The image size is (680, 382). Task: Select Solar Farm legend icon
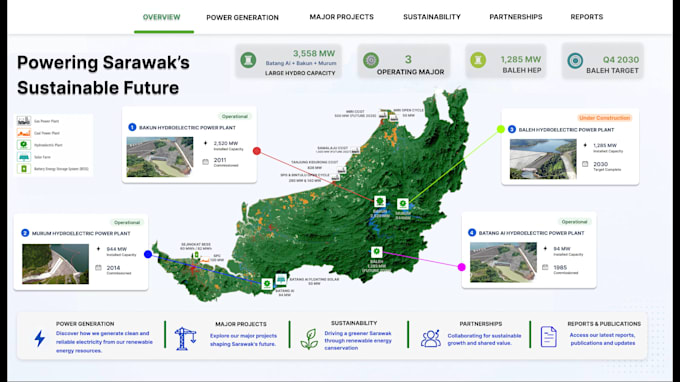pyautogui.click(x=24, y=157)
